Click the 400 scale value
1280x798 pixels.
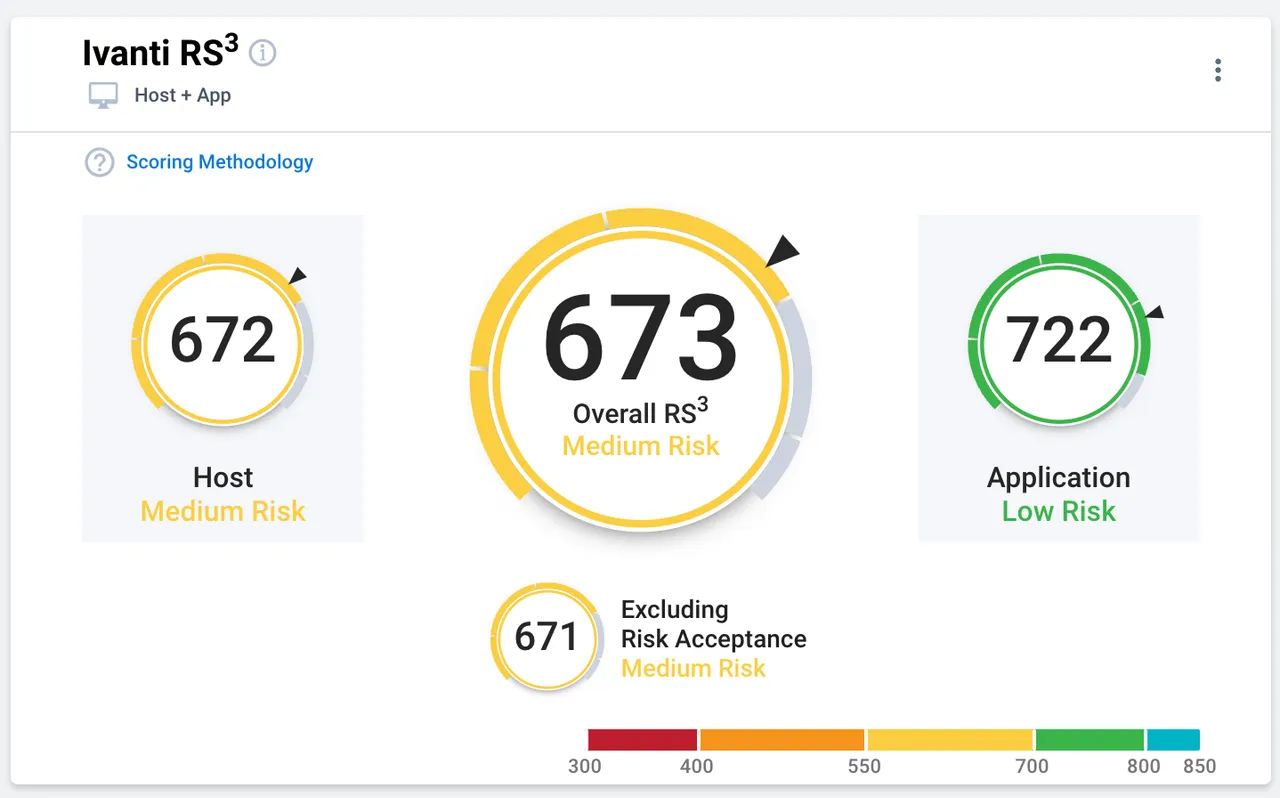[x=697, y=767]
